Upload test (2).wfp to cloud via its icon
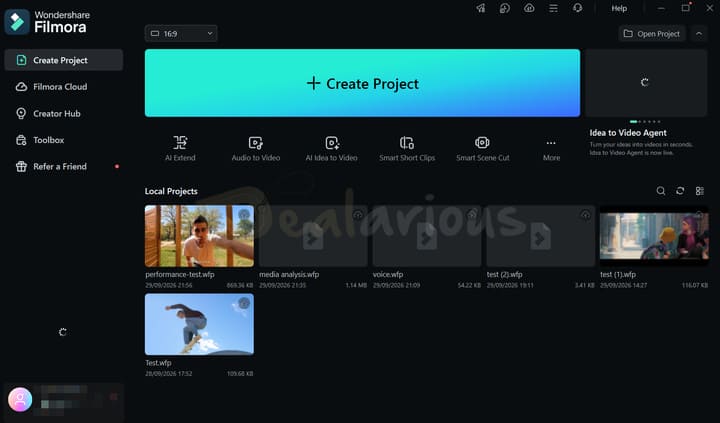 (x=585, y=214)
